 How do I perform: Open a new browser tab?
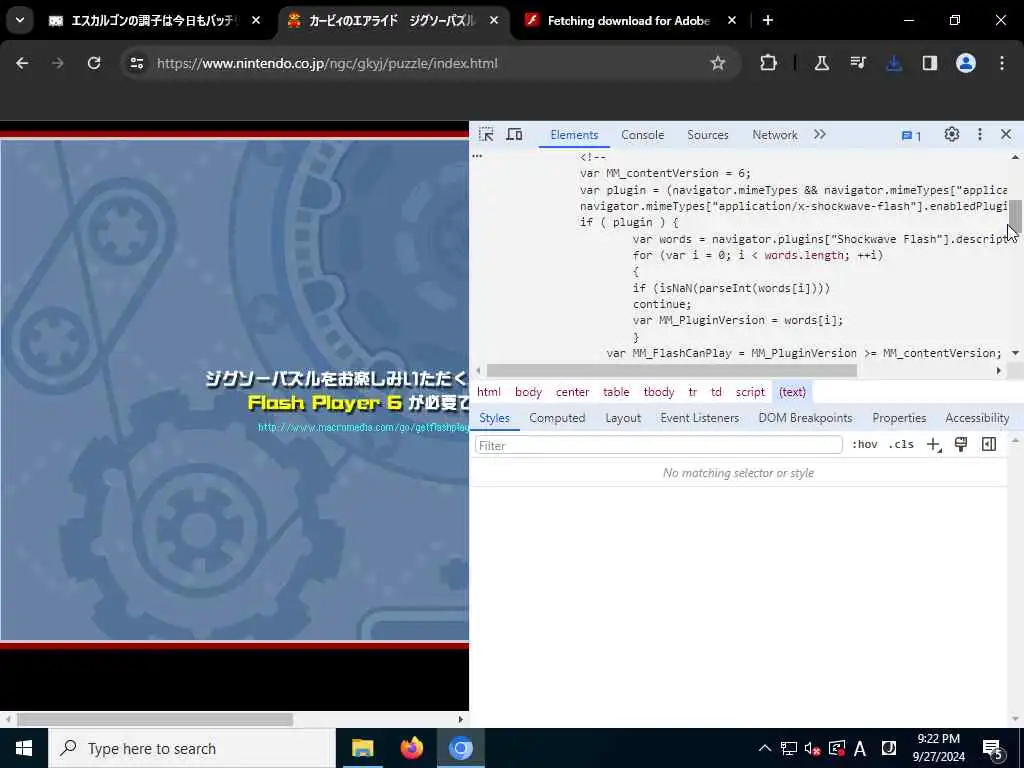(x=768, y=20)
